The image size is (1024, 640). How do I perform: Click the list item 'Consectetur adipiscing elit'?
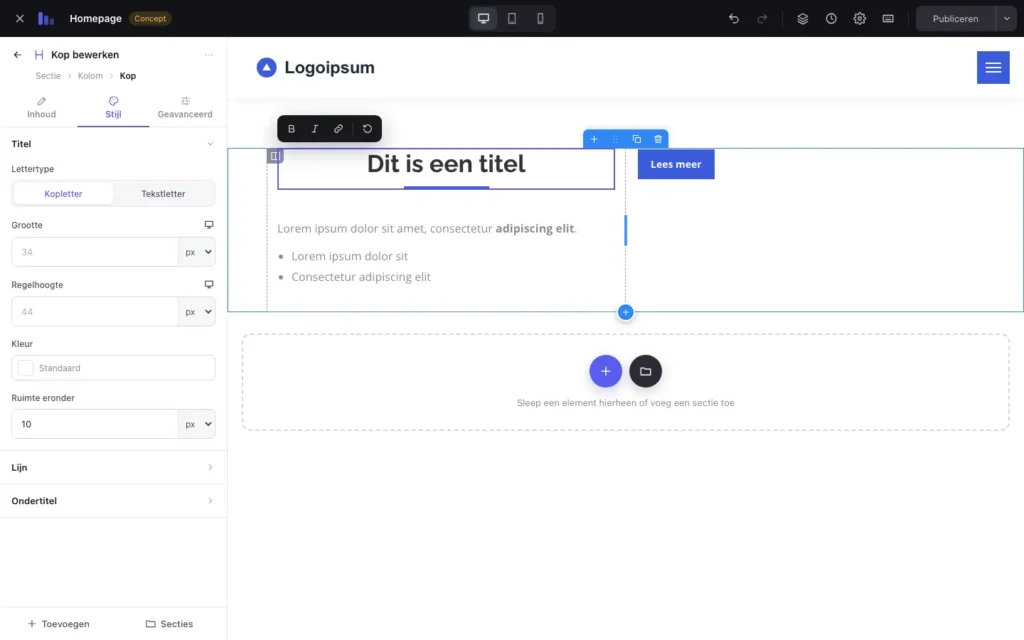pyautogui.click(x=361, y=277)
